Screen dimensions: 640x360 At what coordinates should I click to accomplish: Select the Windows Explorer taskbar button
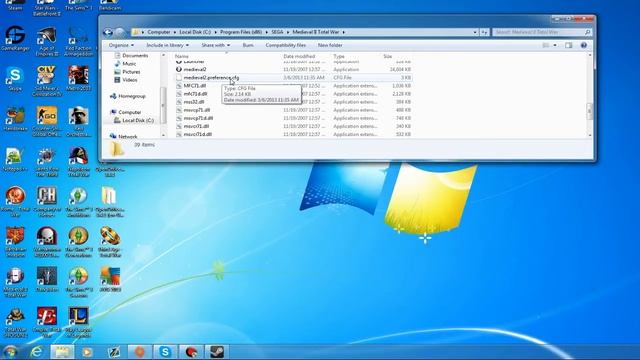click(x=62, y=352)
